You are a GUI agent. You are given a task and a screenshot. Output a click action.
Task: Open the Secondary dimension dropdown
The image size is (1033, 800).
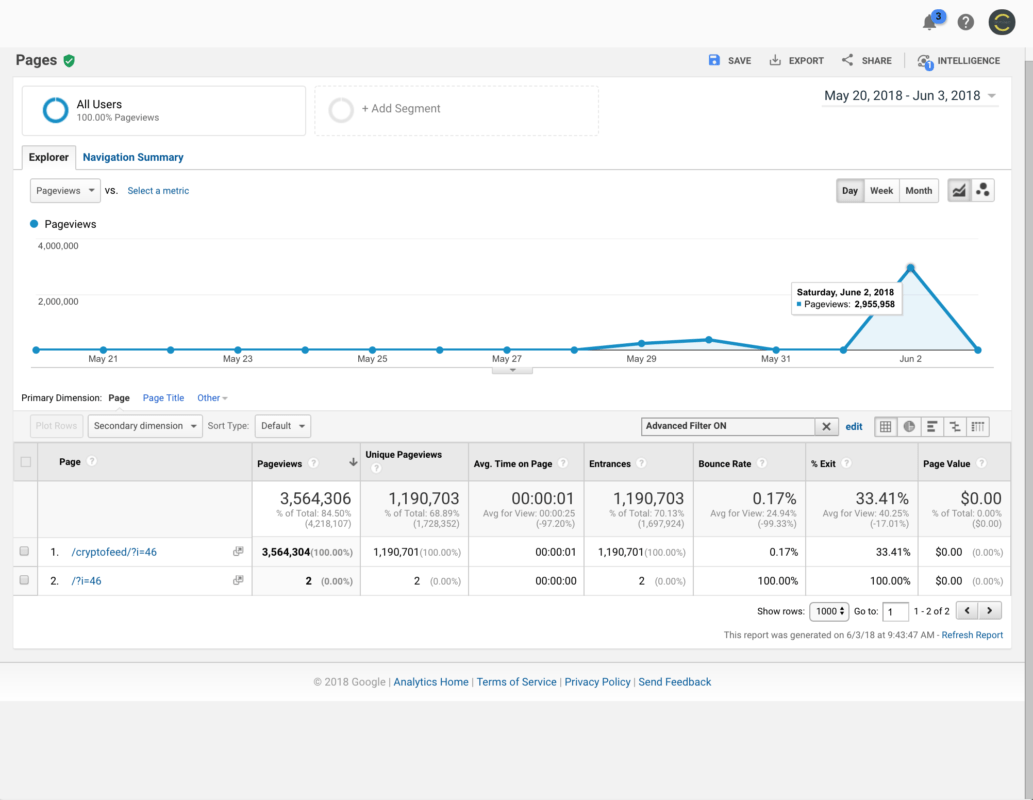pyautogui.click(x=144, y=426)
